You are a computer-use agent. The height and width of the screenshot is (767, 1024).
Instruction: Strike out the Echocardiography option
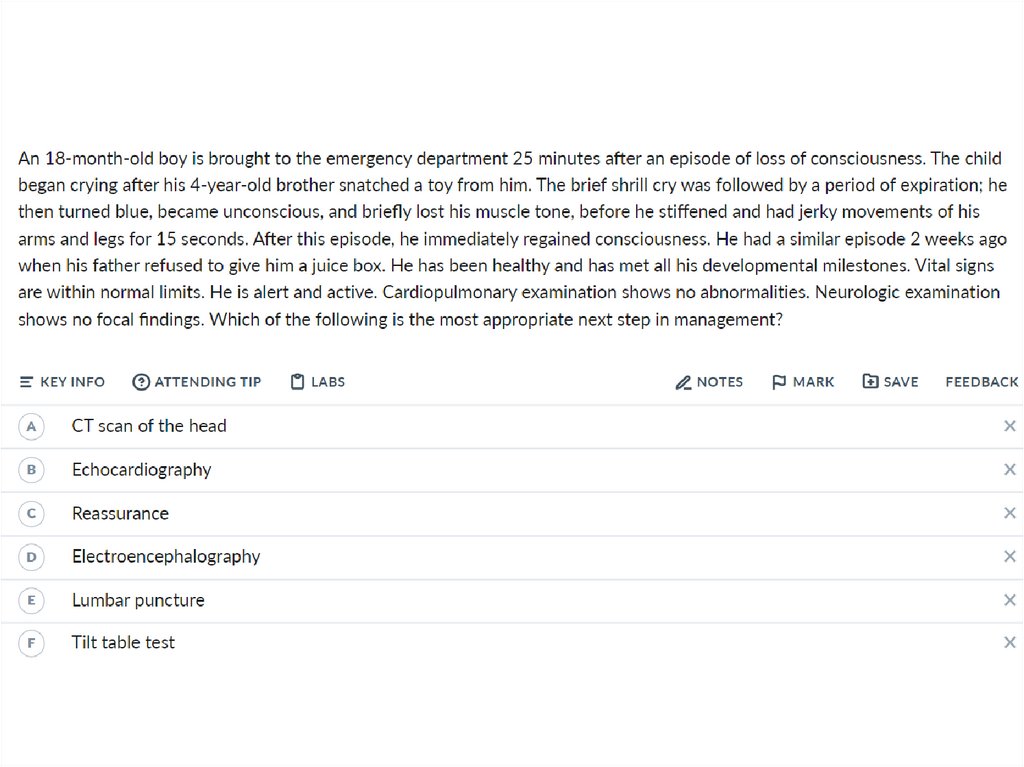pos(1009,469)
